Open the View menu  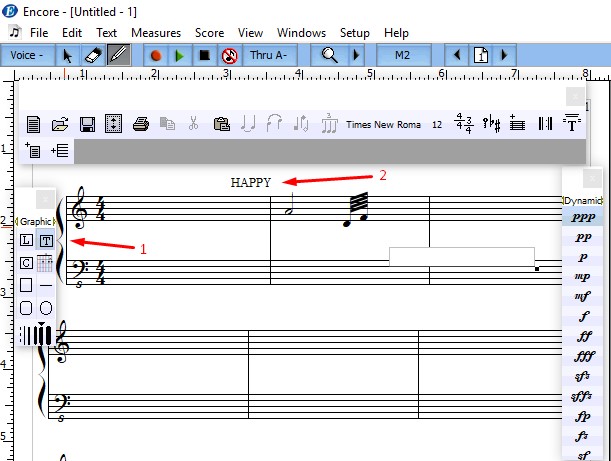(250, 33)
